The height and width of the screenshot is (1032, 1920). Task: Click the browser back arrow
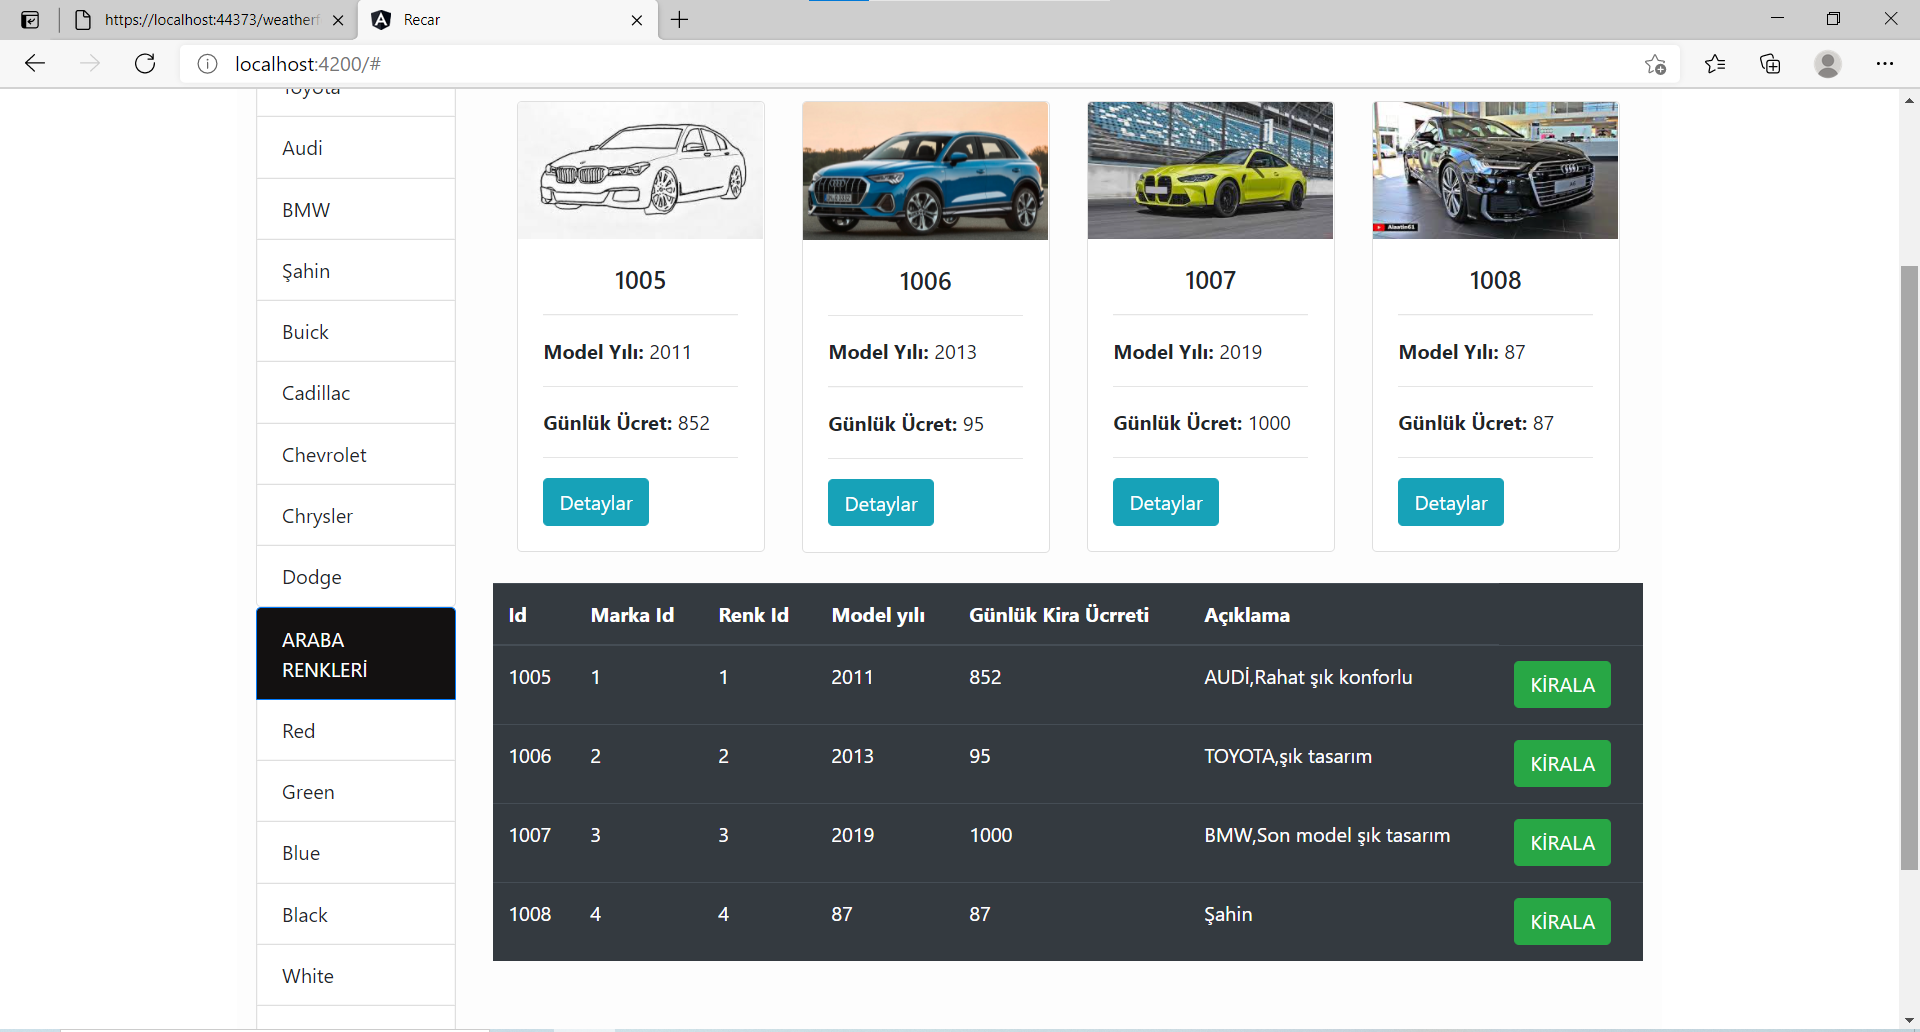pyautogui.click(x=34, y=63)
